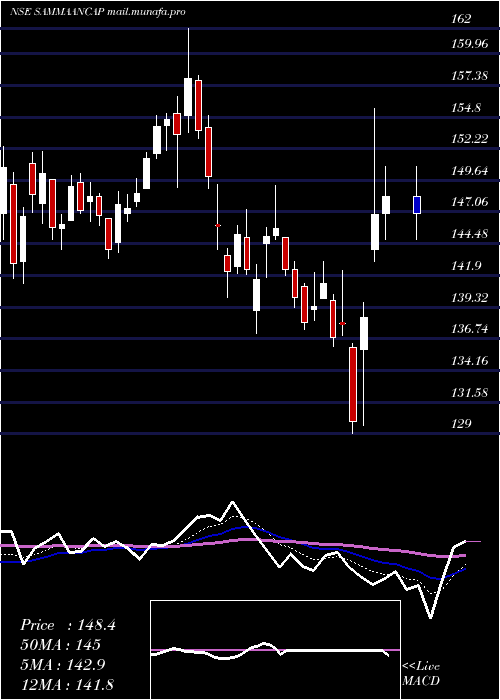Screen dimensions: 500x700
Task: Click the 5MA : 142.9 readout
Action: [x=62, y=665]
